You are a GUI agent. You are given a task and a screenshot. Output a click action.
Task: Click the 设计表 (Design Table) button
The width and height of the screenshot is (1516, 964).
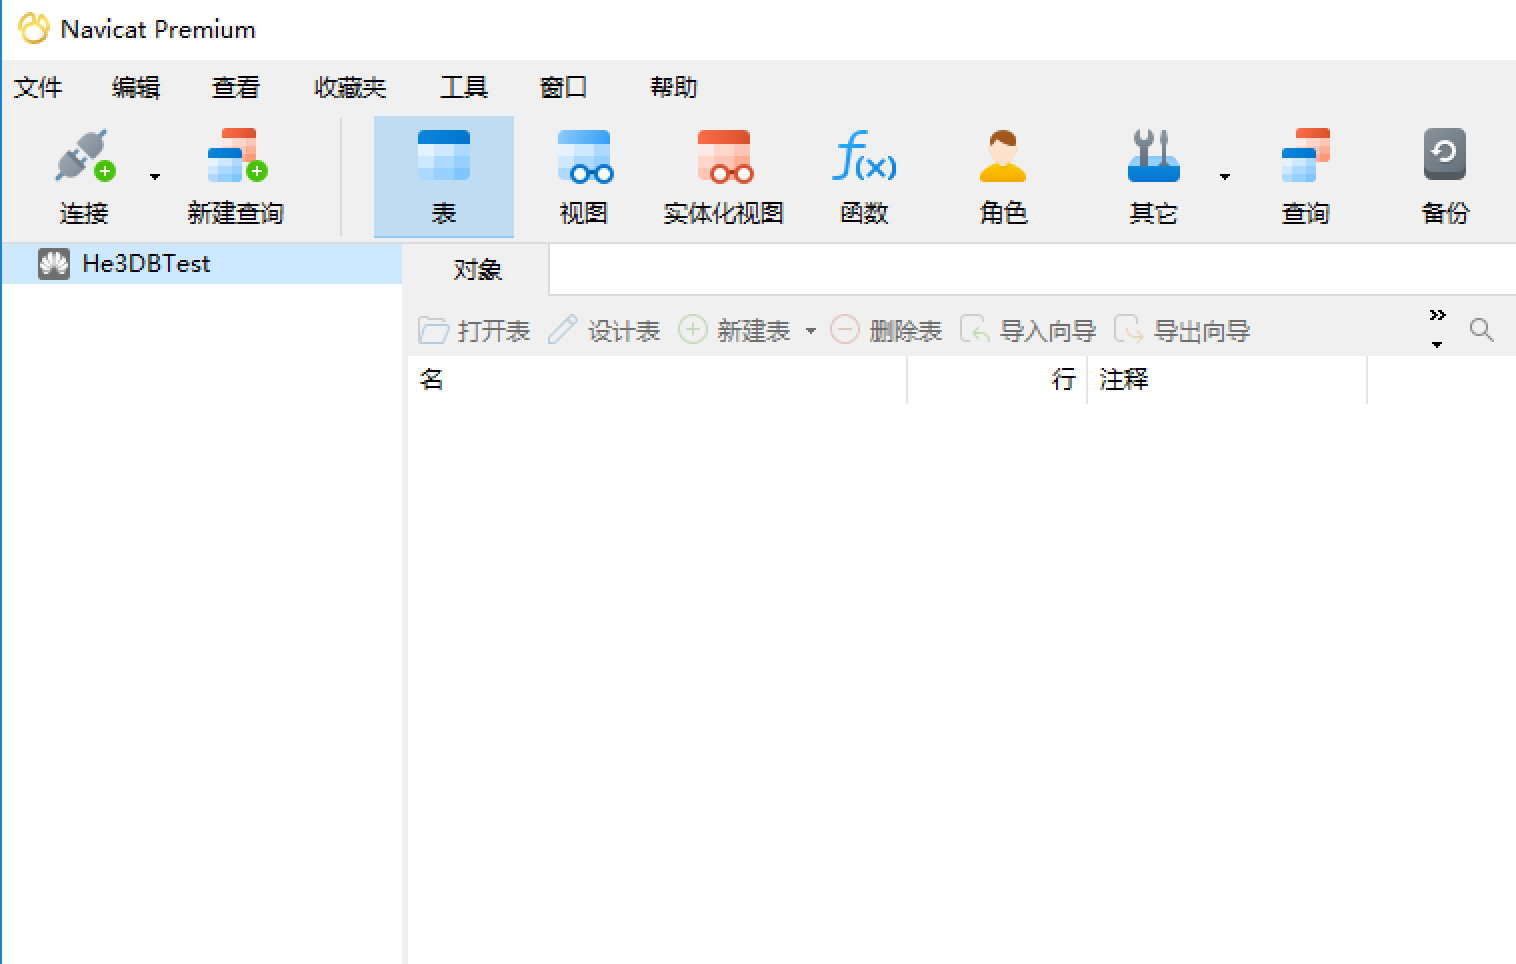coord(604,331)
